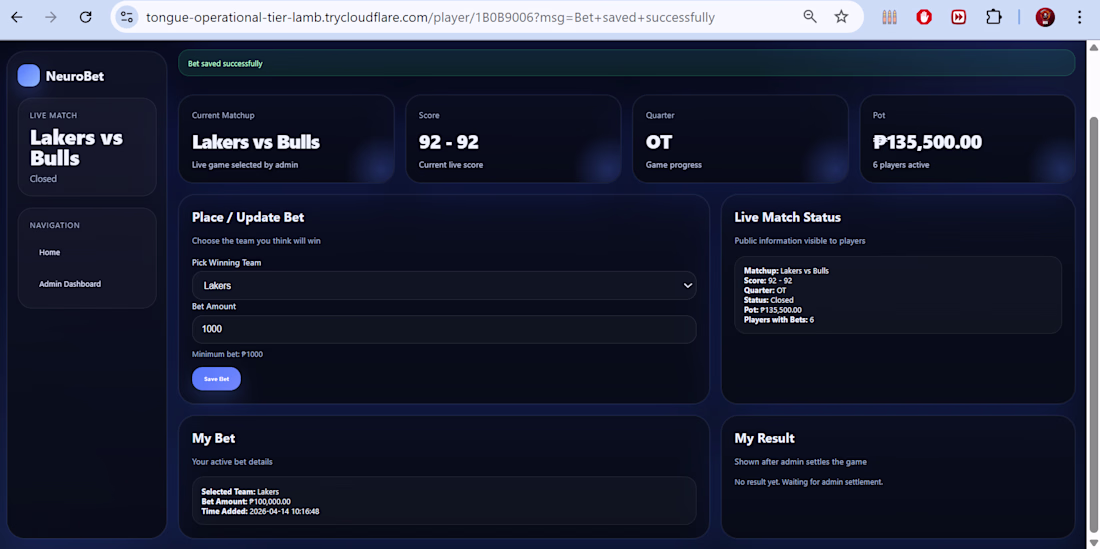The image size is (1100, 549).
Task: Click the pot amount ₱135,500.00
Action: (927, 142)
